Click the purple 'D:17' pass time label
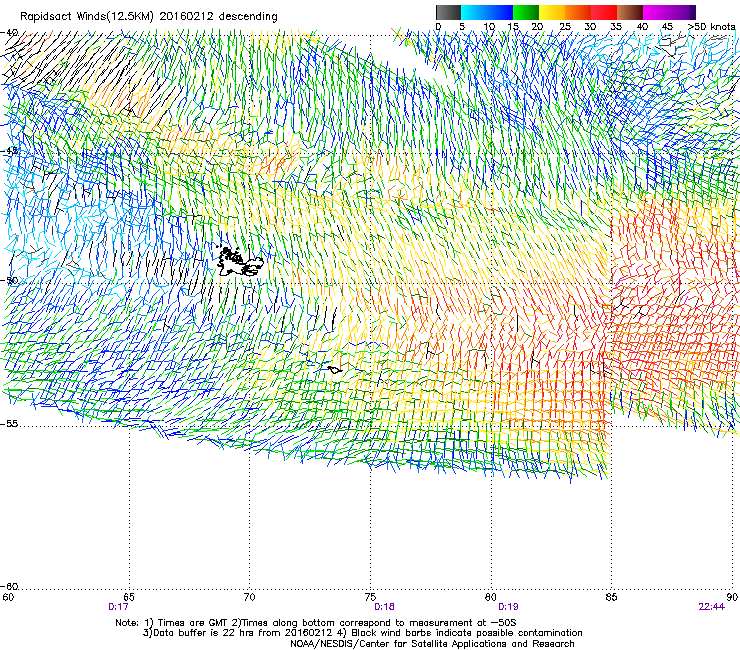 click(118, 607)
